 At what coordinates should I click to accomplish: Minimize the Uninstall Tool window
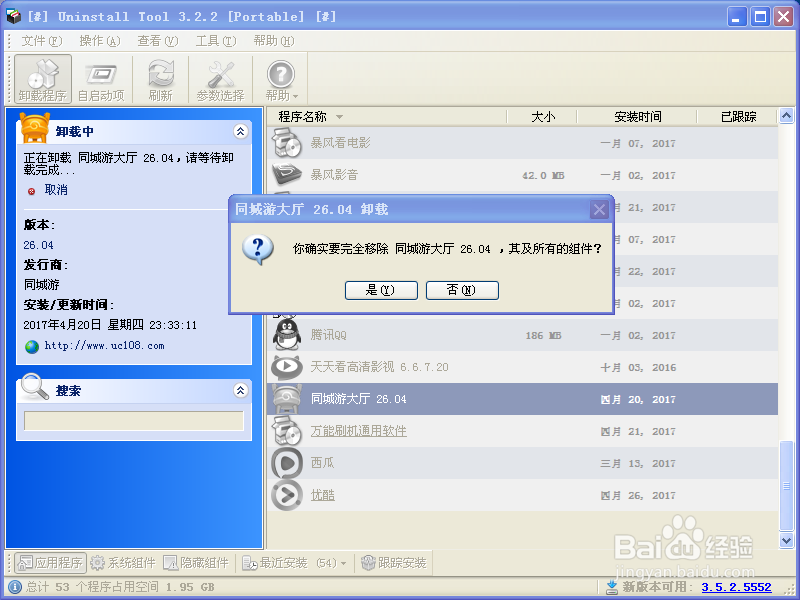point(736,16)
